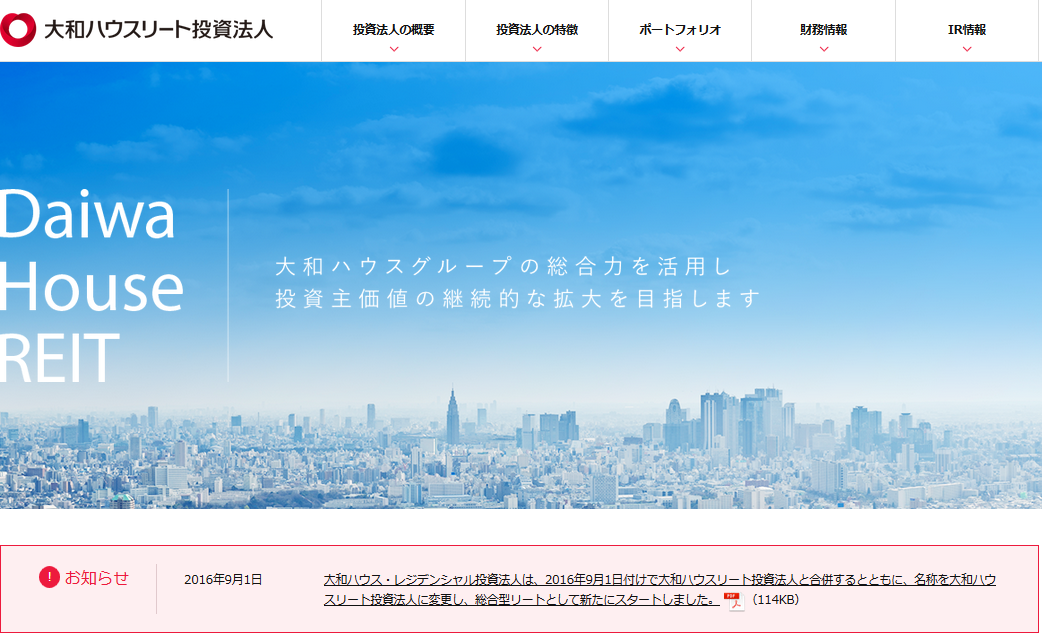Open the merger announcement PDF file icon
Screen dimensions: 1042x637
point(733,600)
